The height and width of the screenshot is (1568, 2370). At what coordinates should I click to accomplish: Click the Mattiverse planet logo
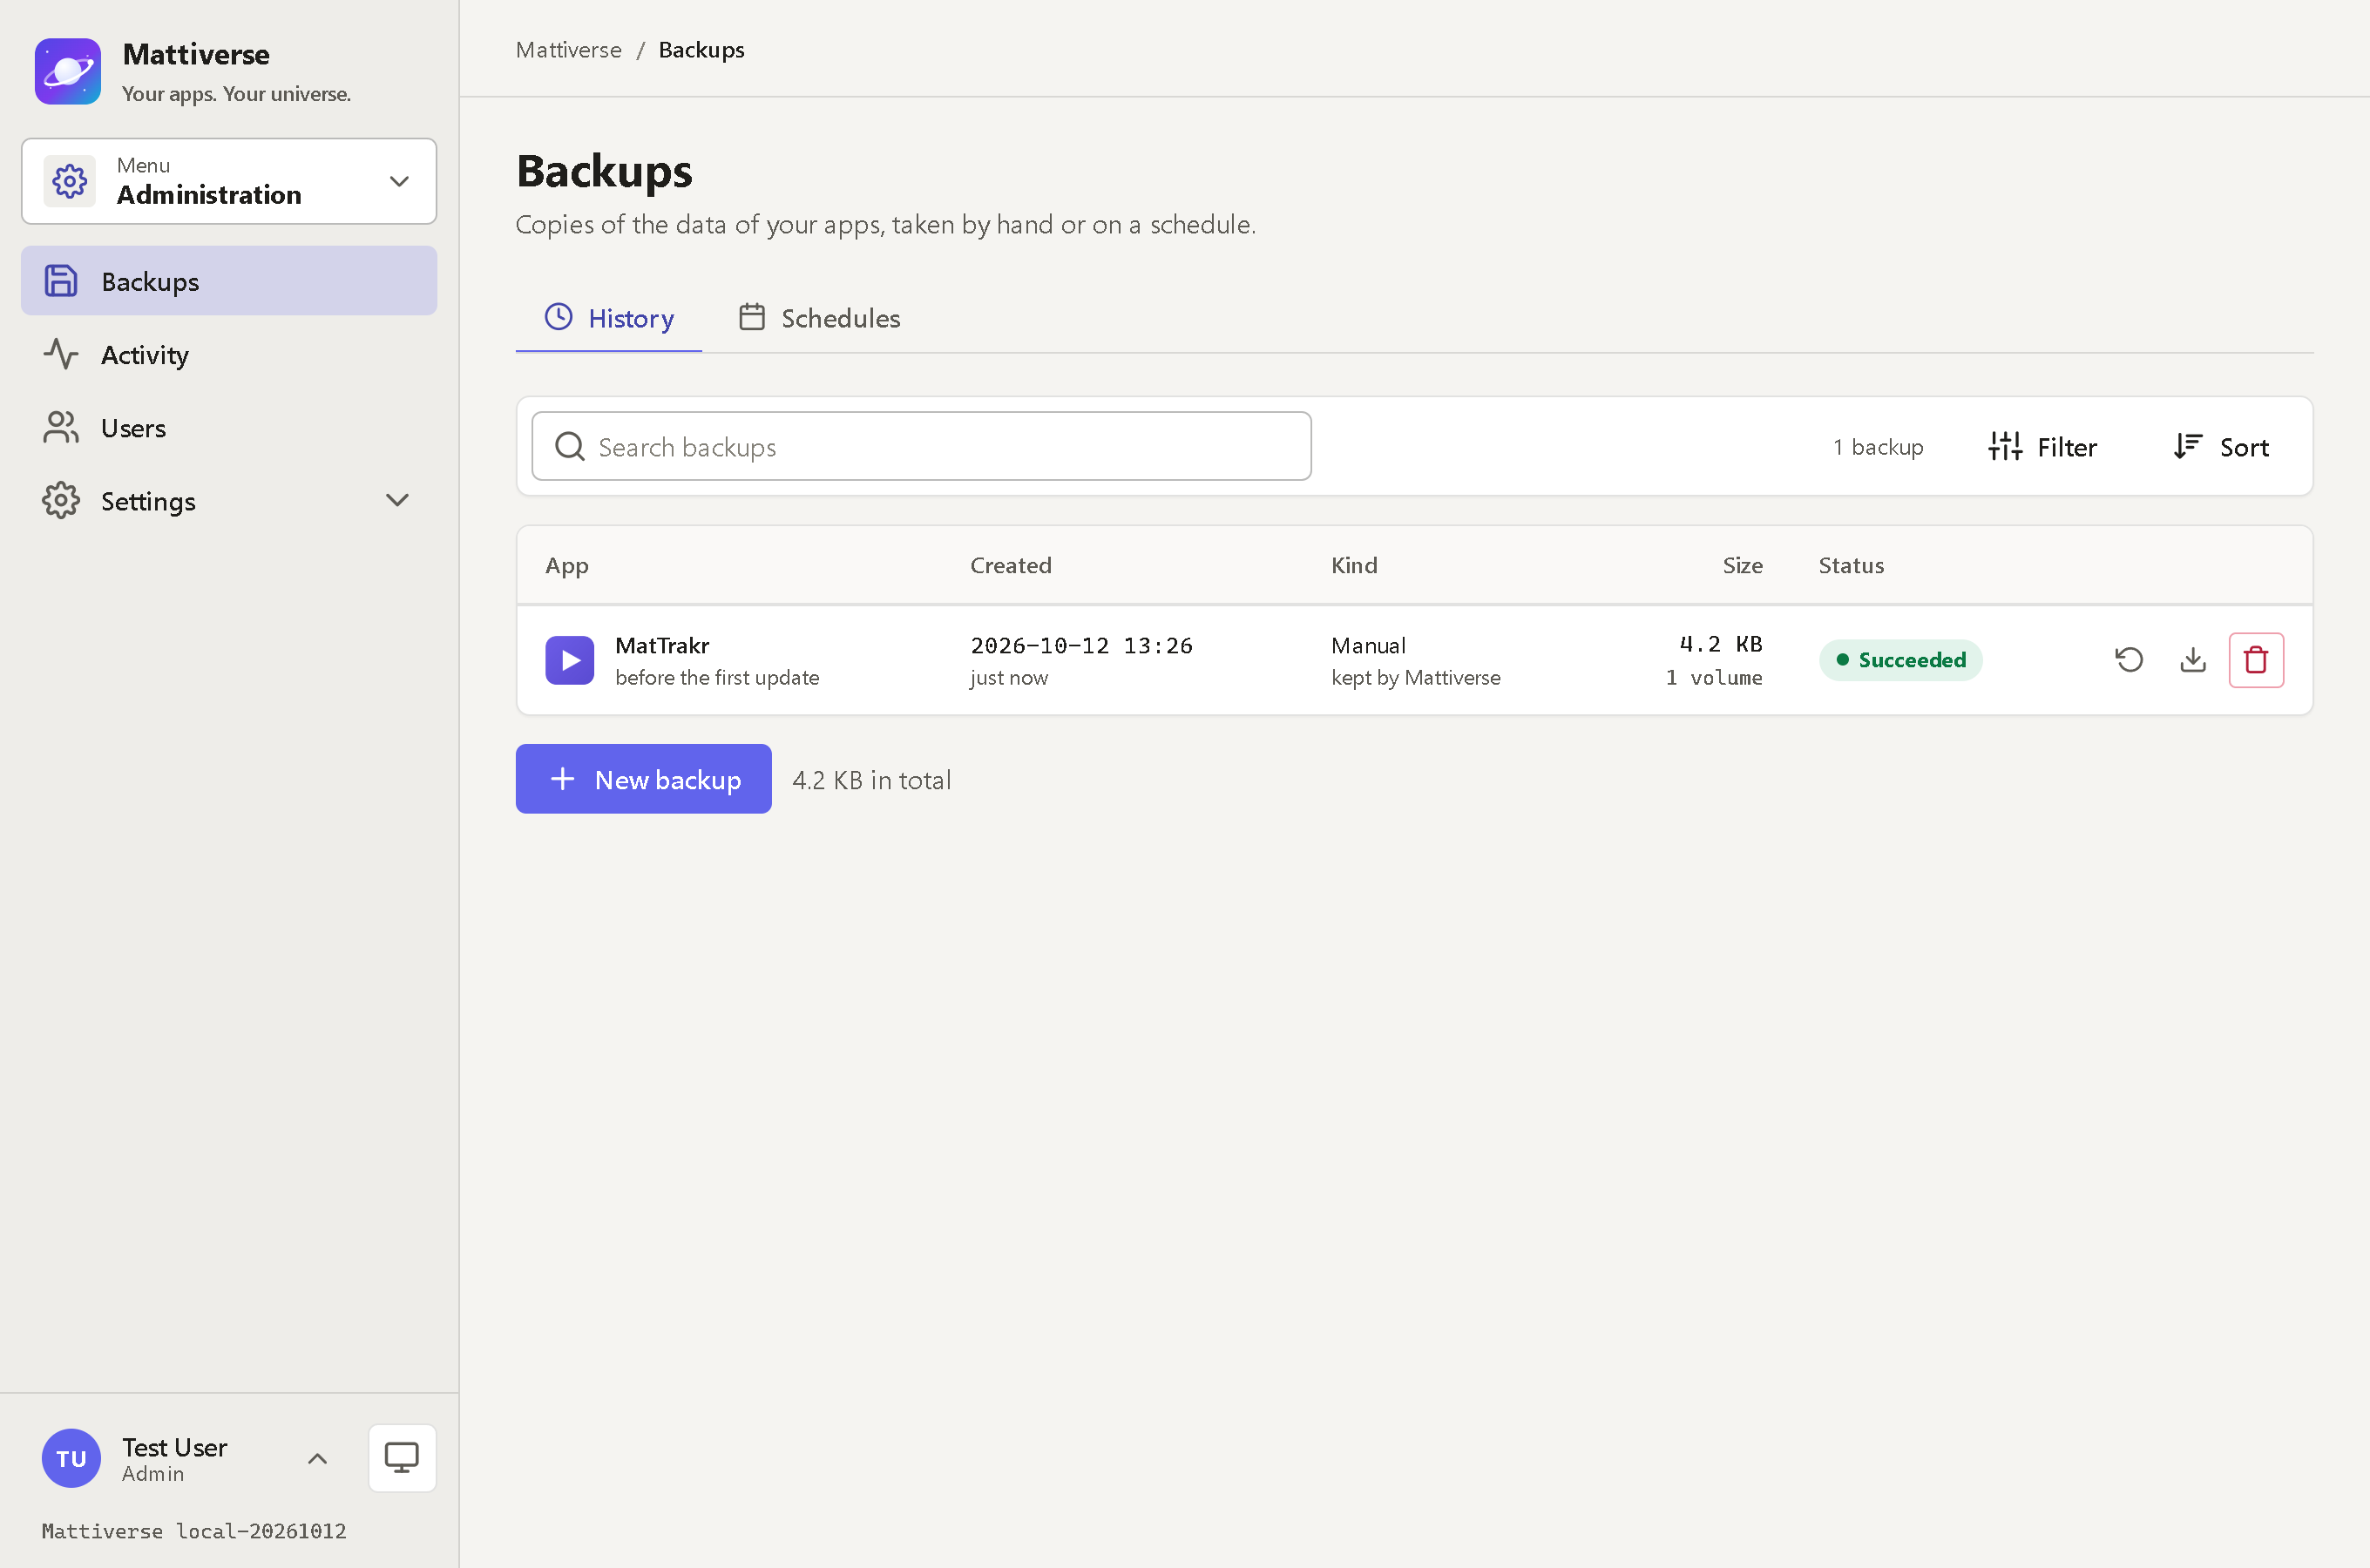68,71
